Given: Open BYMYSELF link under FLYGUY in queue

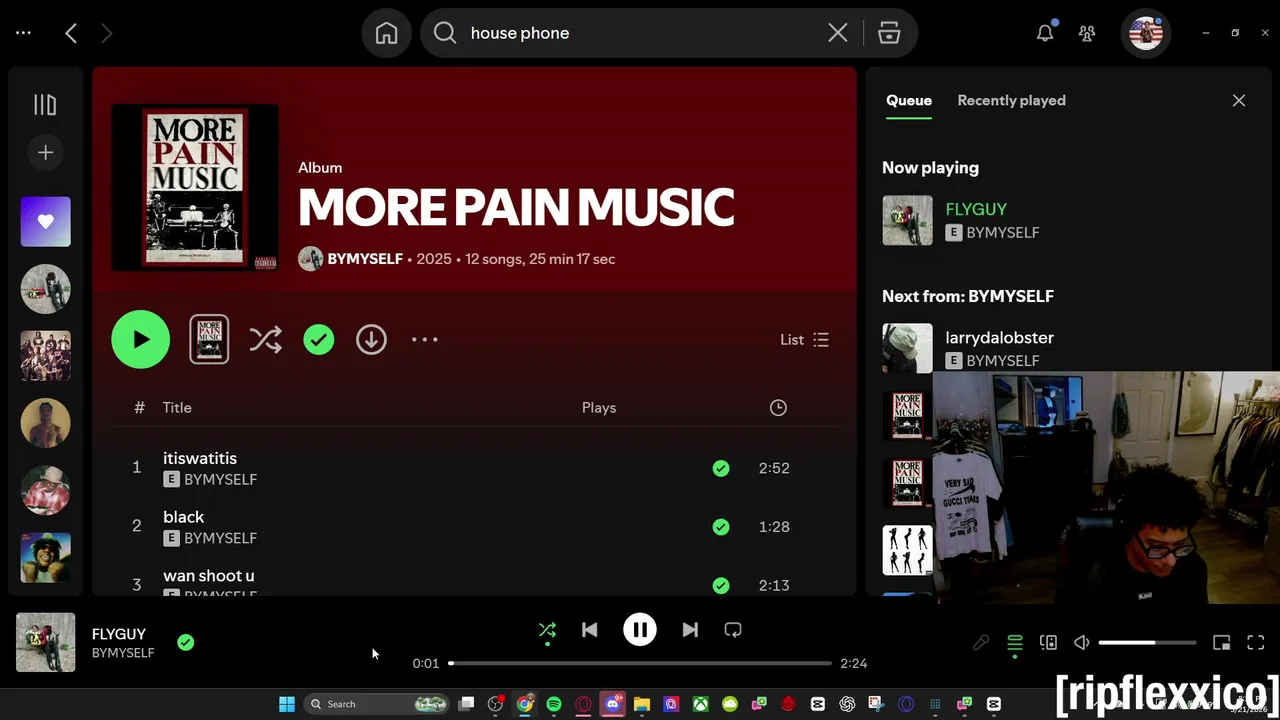Looking at the screenshot, I should pyautogui.click(x=1002, y=232).
